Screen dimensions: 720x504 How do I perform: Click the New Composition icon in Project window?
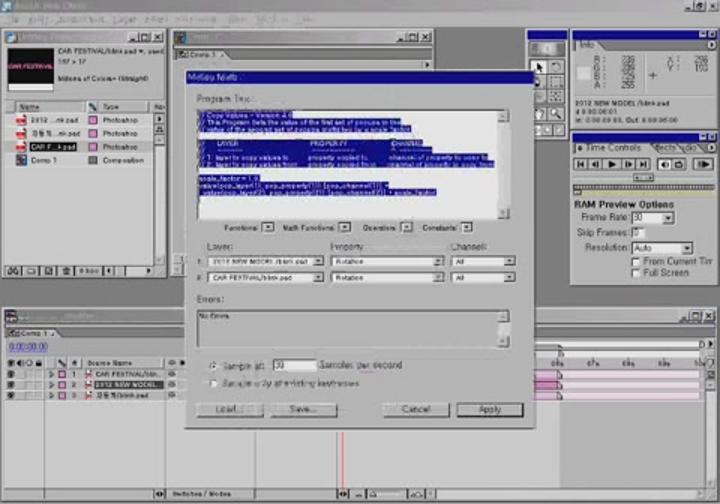[x=49, y=271]
